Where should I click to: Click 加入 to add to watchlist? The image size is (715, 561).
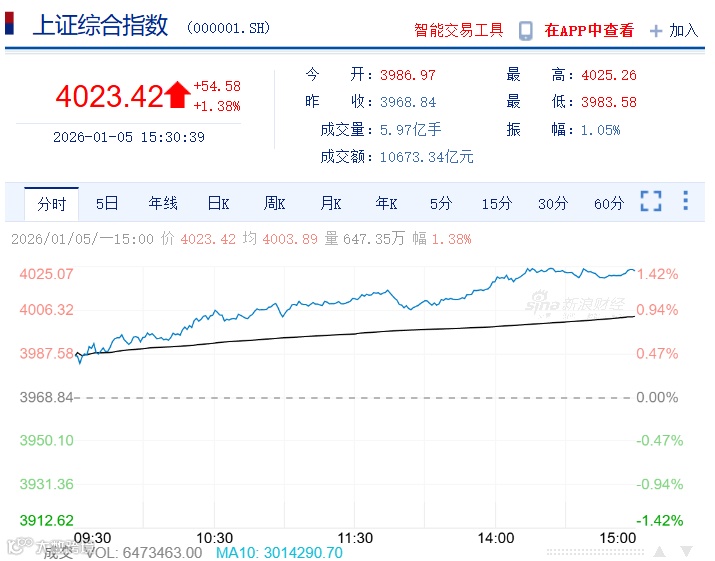tap(684, 31)
